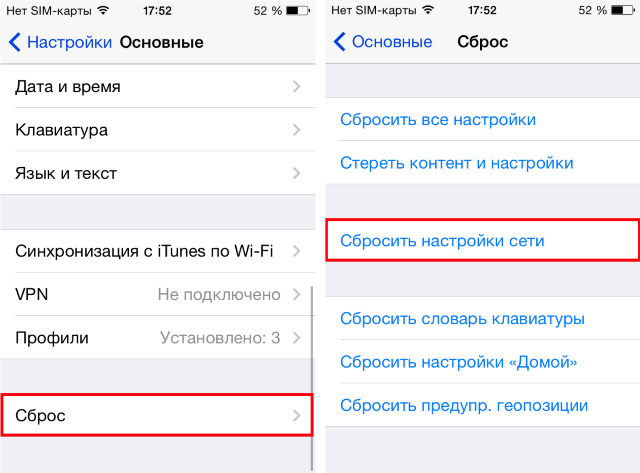This screenshot has height=473, width=640.
Task: Tap the blue back chevron beside Настройки
Action: click(15, 42)
